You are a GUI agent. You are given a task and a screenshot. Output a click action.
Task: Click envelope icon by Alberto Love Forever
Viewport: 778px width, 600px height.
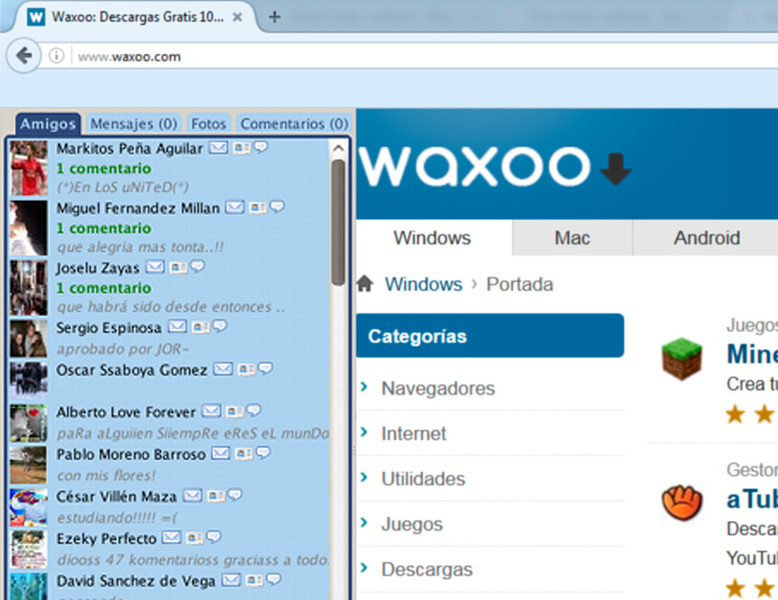pyautogui.click(x=211, y=411)
